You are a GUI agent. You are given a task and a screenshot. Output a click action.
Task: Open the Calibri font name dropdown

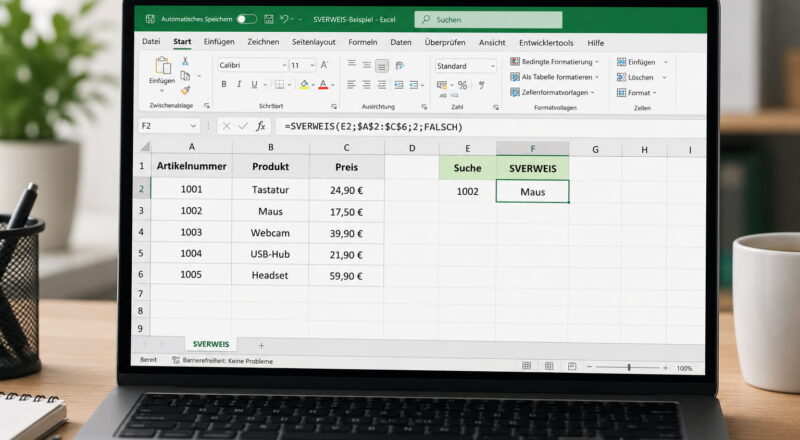tap(284, 65)
